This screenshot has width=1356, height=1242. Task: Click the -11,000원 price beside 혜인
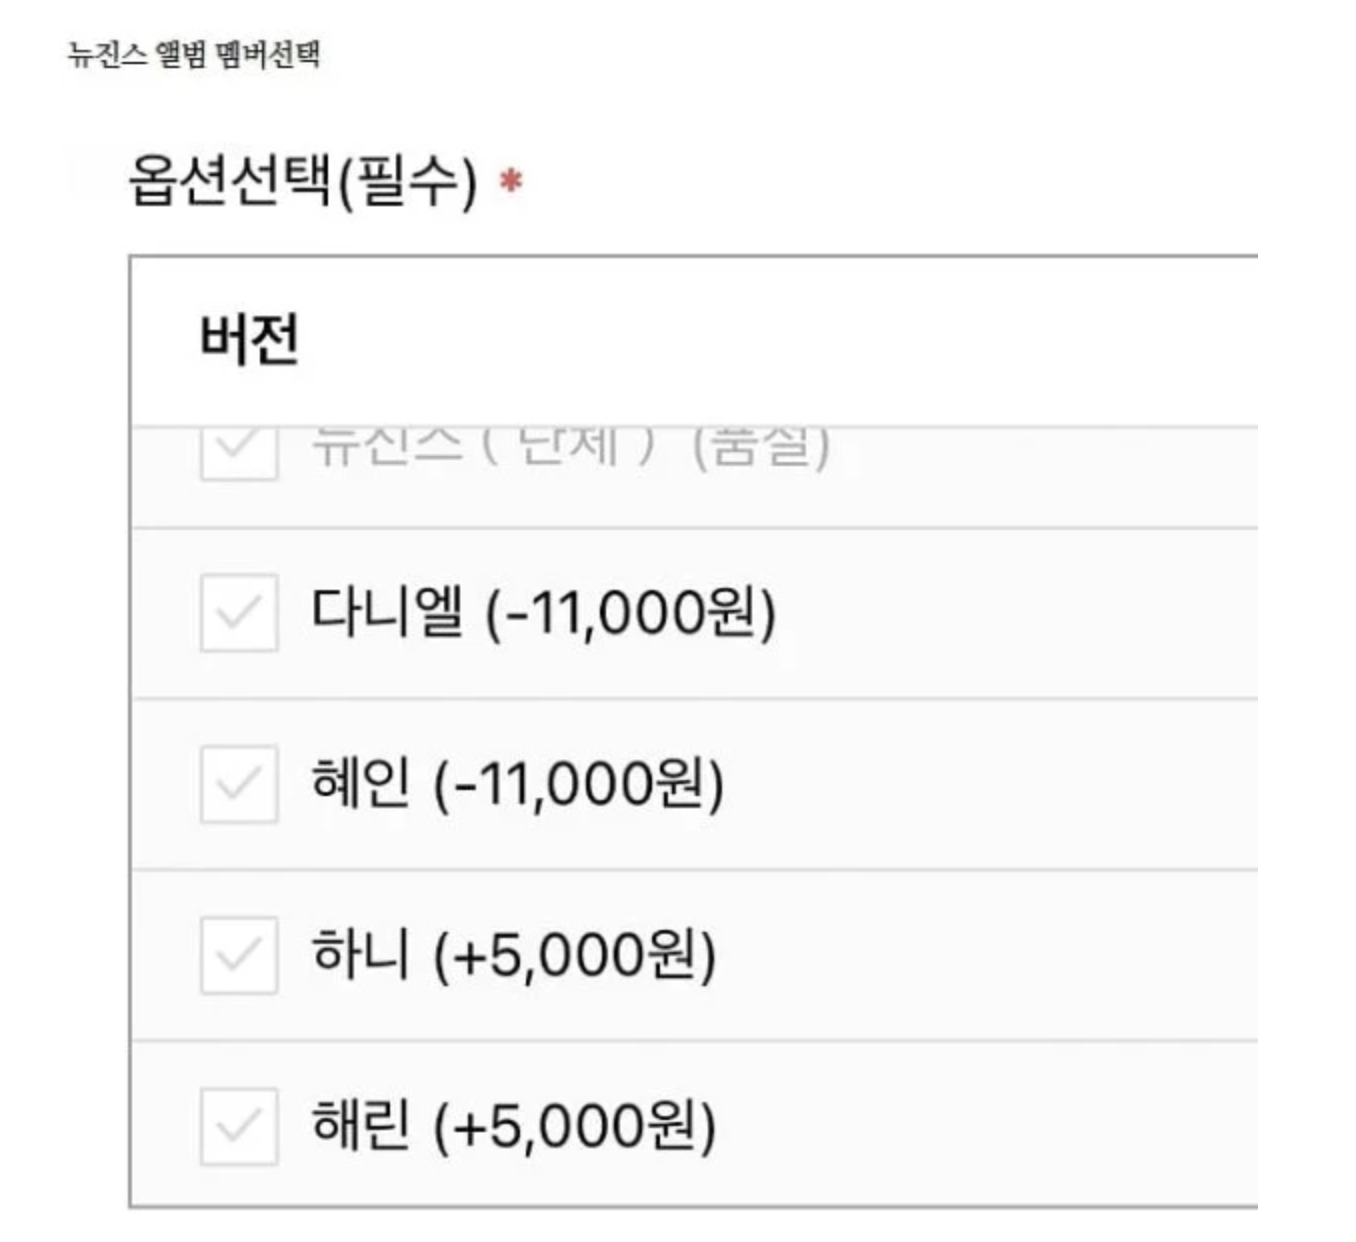point(579,784)
